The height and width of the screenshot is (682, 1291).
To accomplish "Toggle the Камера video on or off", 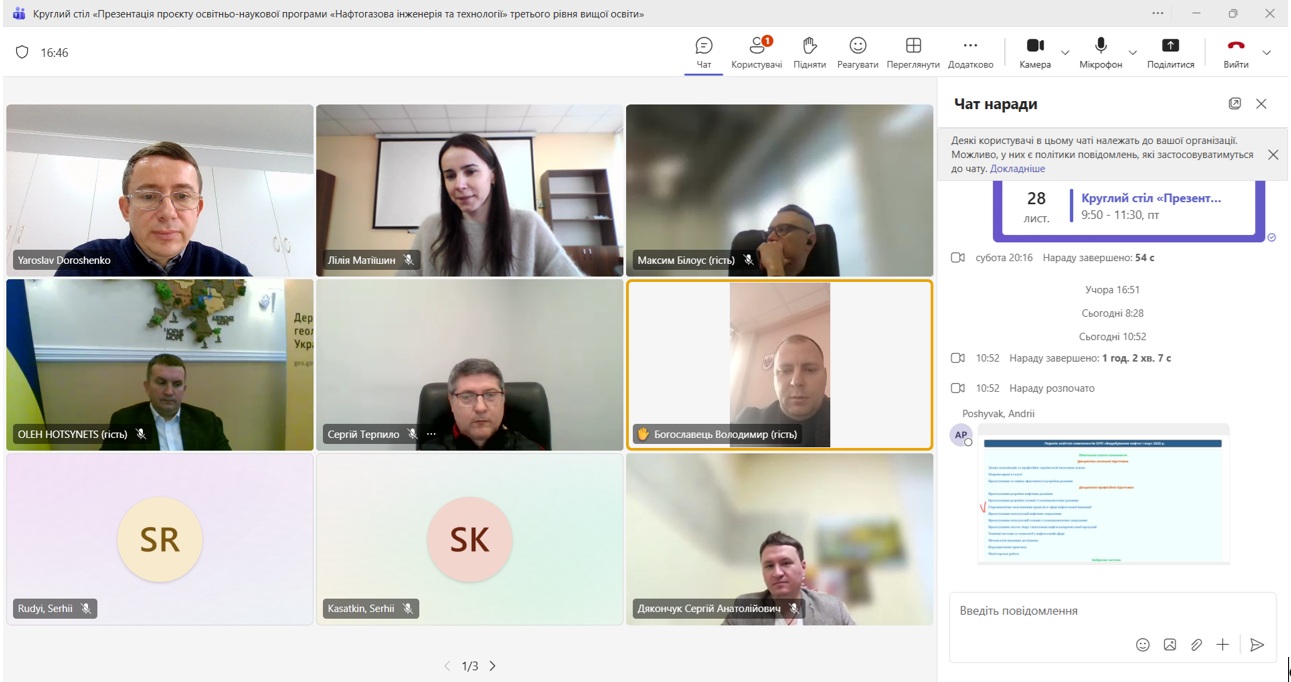I will (x=1035, y=47).
